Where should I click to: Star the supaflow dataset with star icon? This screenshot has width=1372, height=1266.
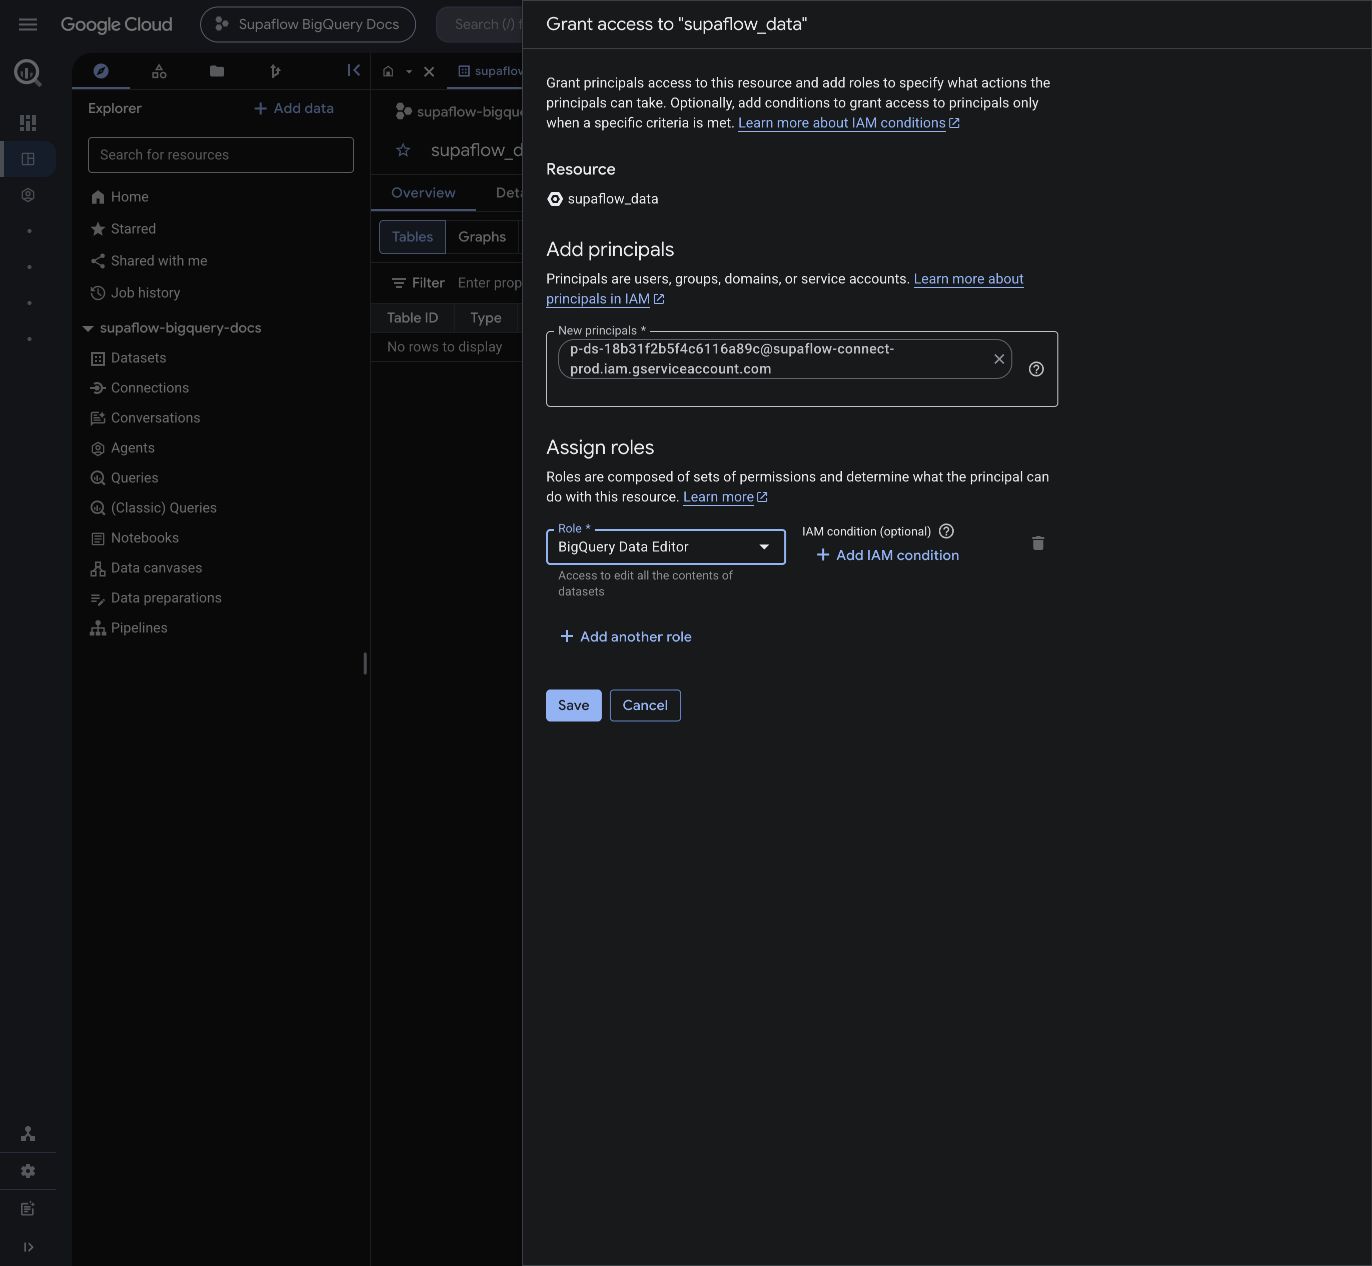(403, 150)
